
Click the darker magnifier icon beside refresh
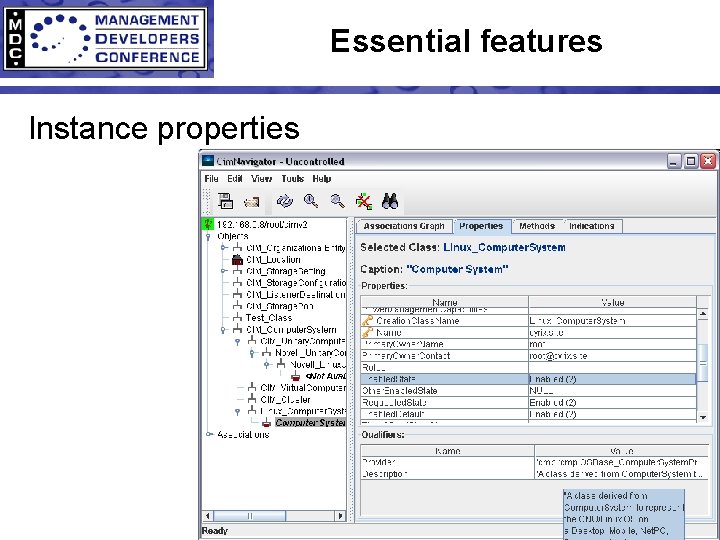pos(311,201)
